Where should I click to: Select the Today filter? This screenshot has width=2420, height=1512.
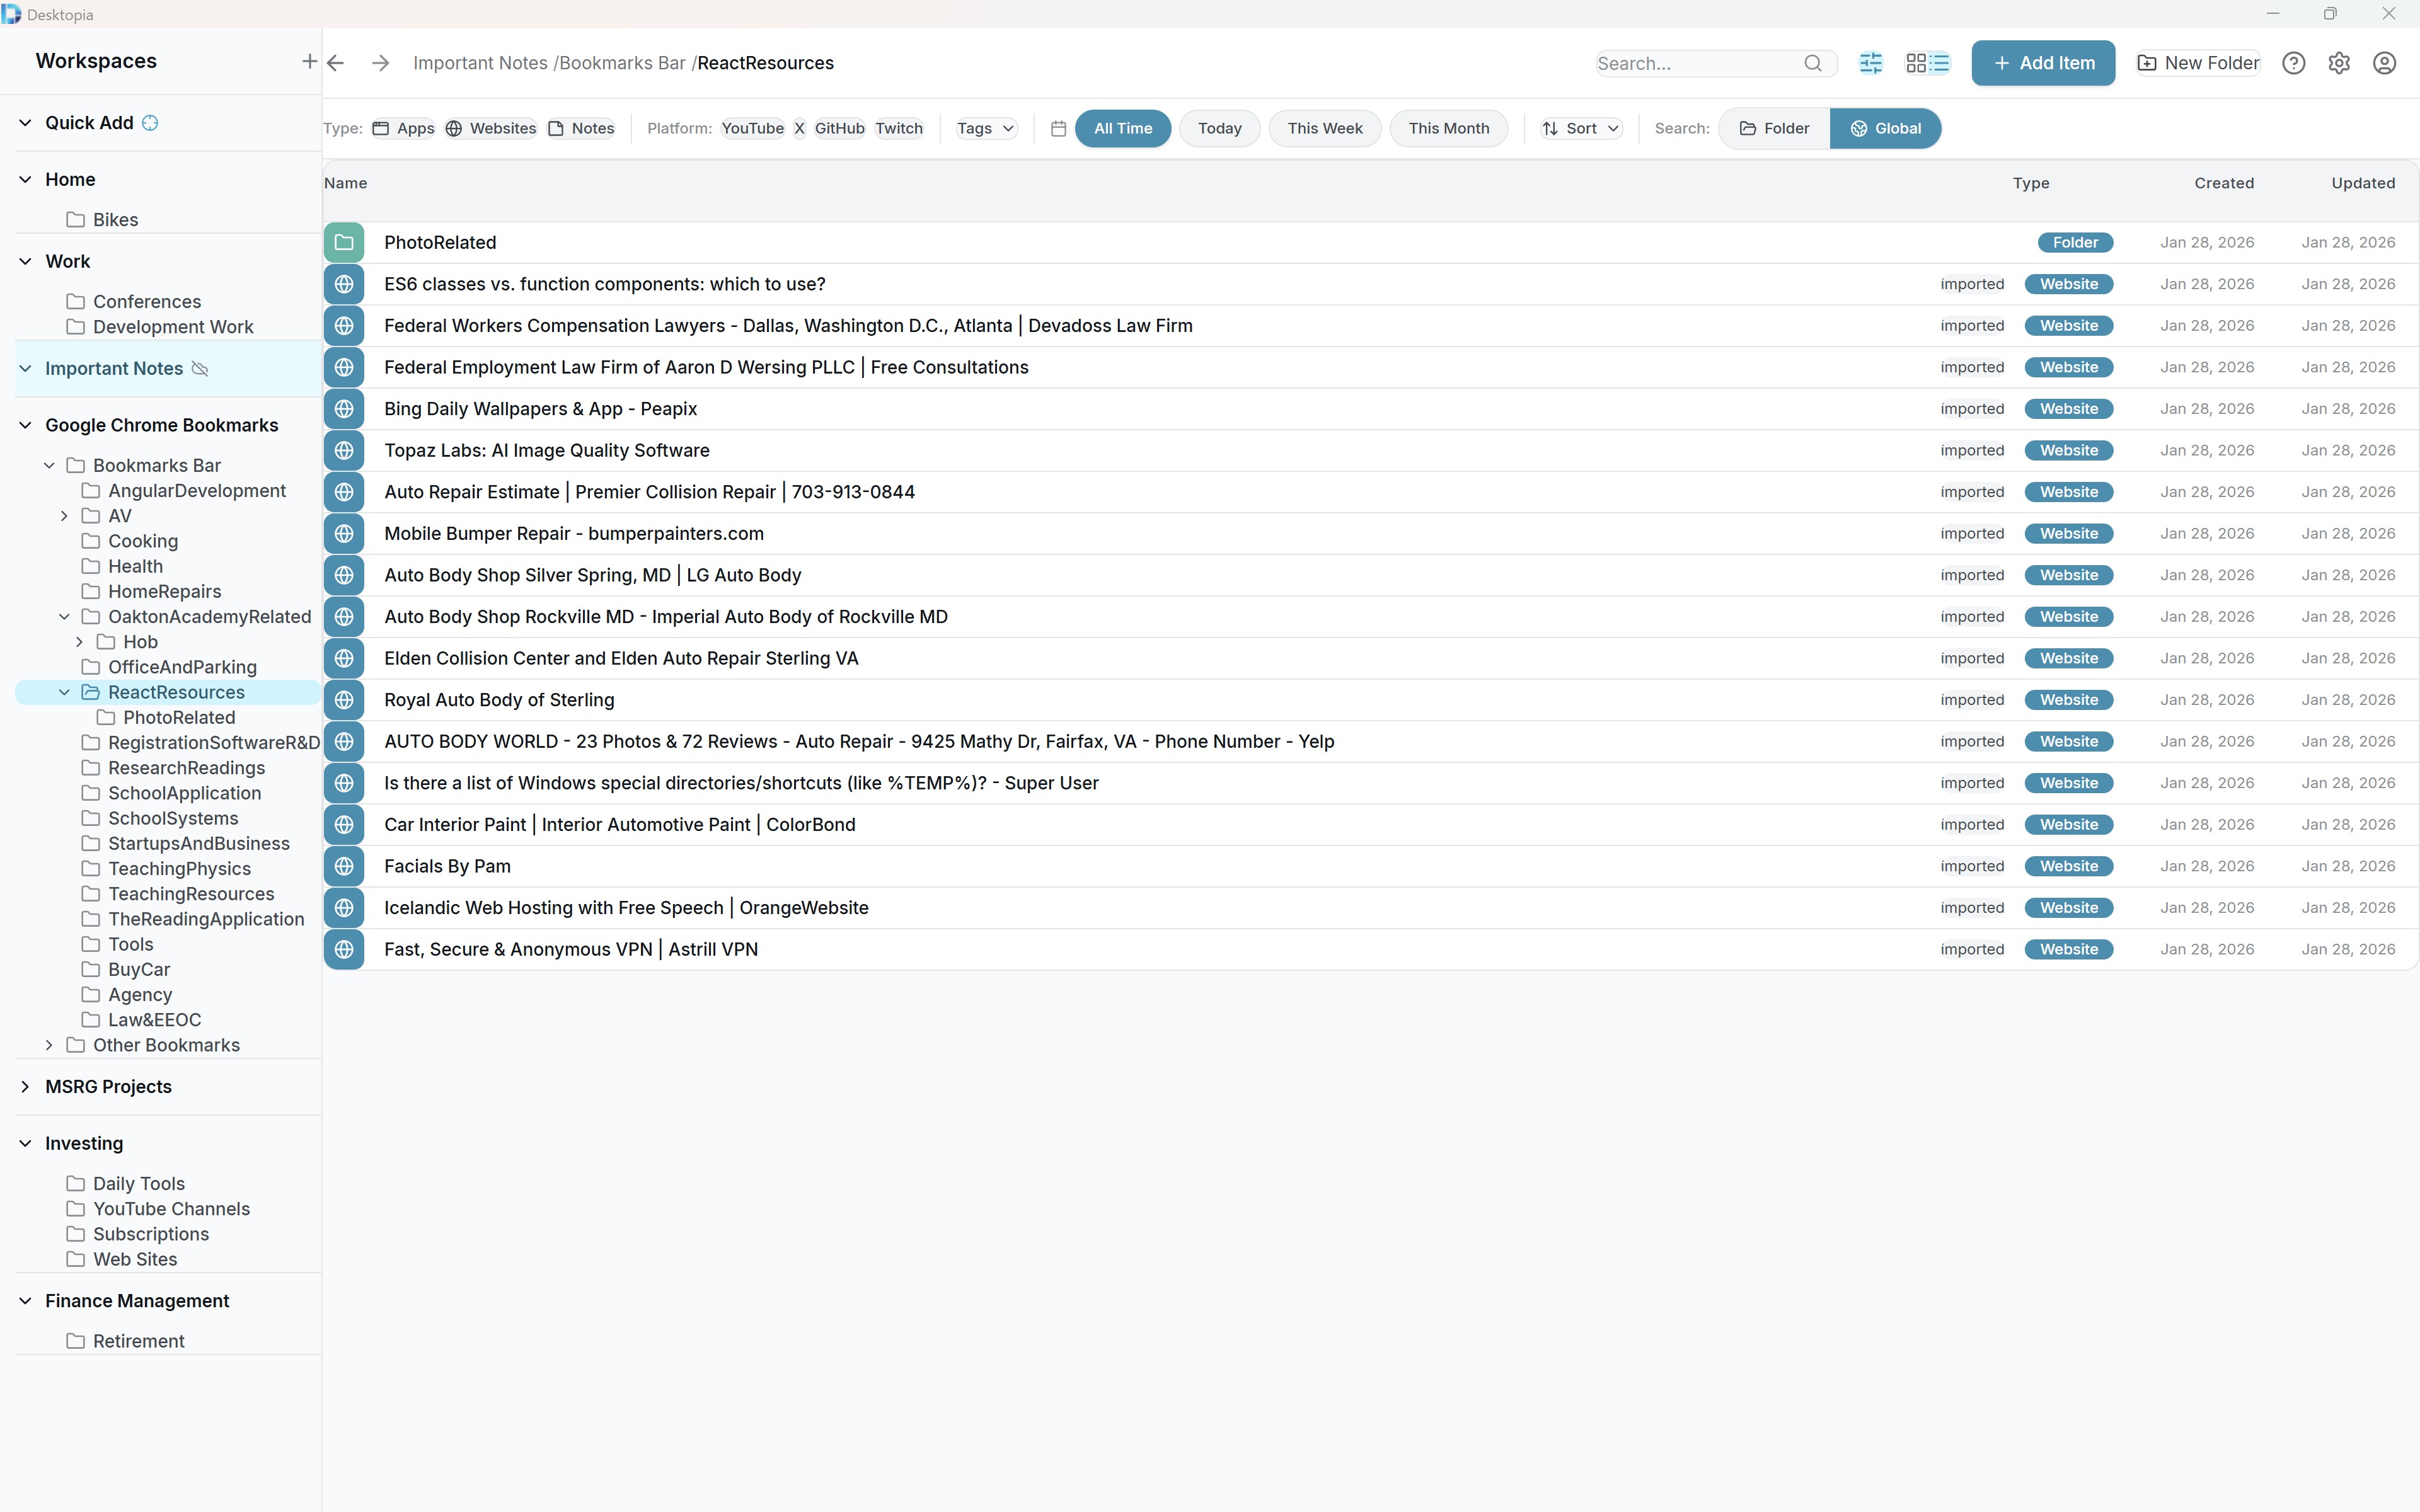(x=1219, y=128)
